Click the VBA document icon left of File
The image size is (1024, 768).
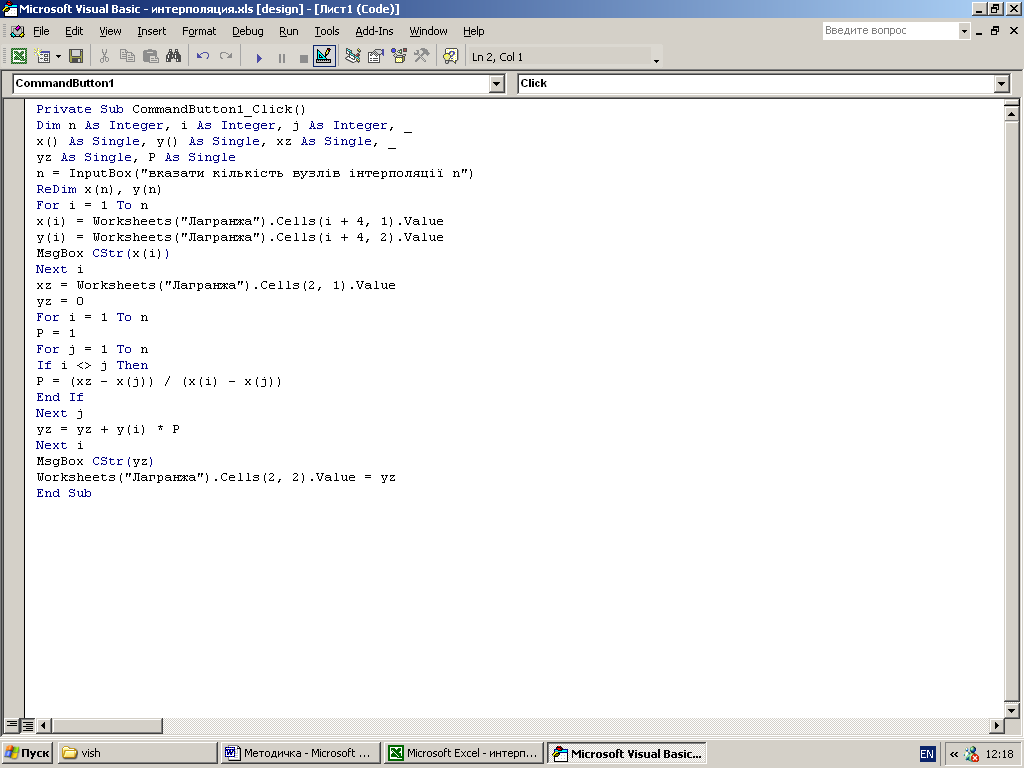18,31
